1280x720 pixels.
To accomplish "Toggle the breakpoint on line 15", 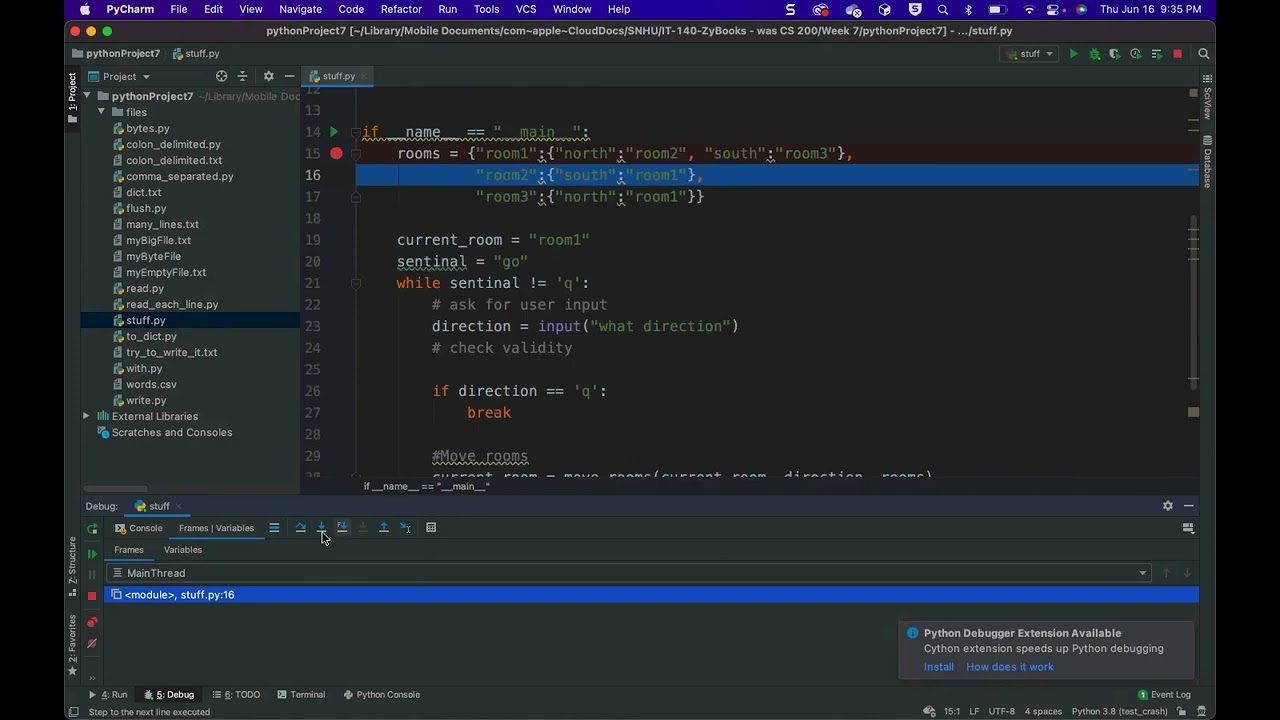I will tap(336, 154).
